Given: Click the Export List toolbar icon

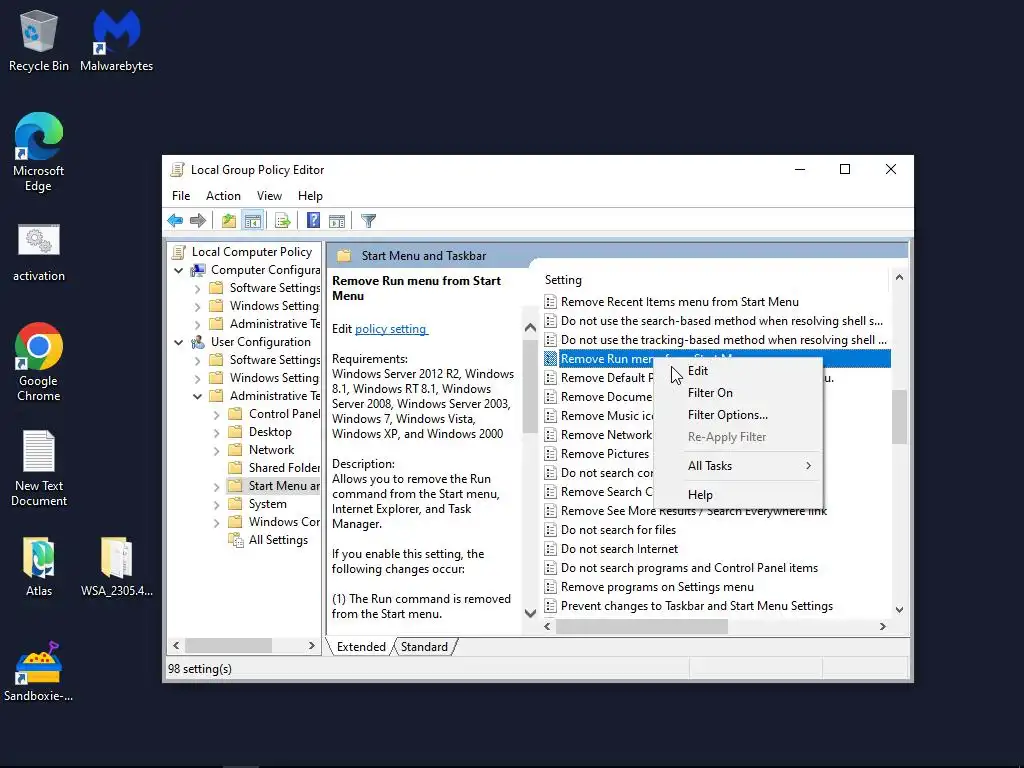Looking at the screenshot, I should 282,221.
